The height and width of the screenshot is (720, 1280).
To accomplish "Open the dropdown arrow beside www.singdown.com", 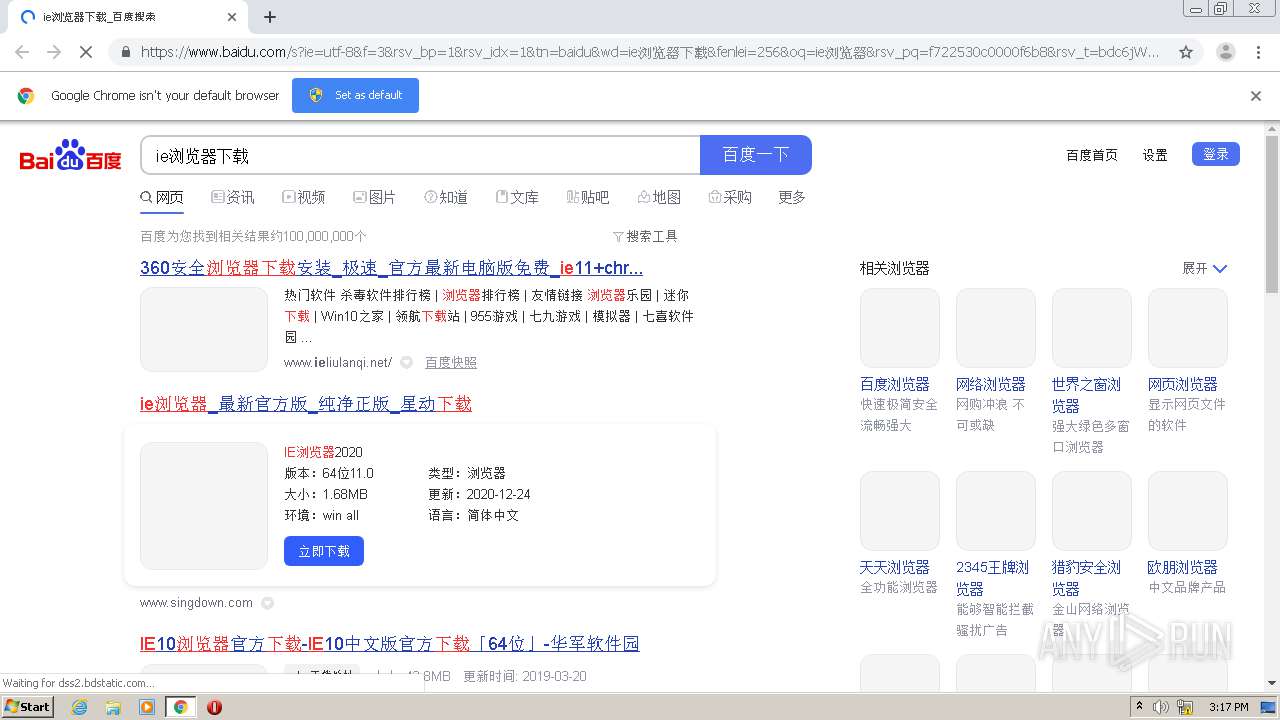I will [x=267, y=603].
